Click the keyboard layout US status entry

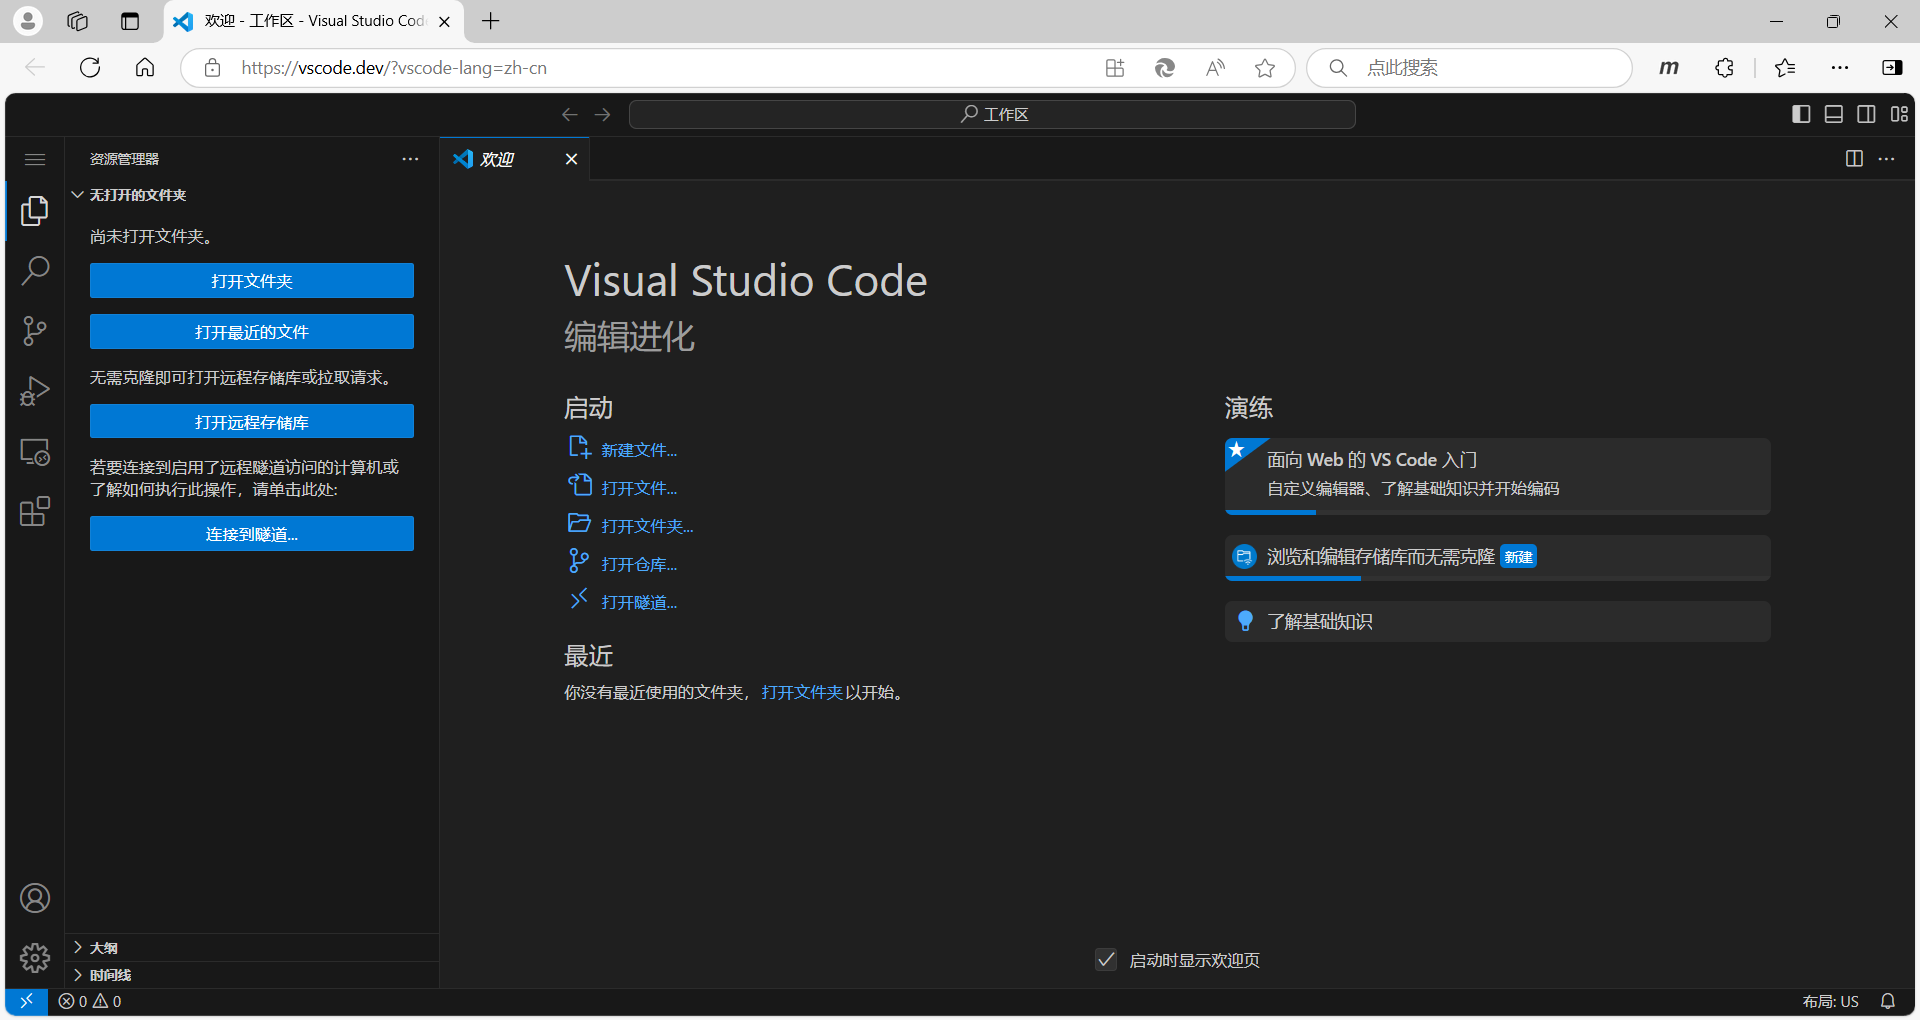1830,1001
